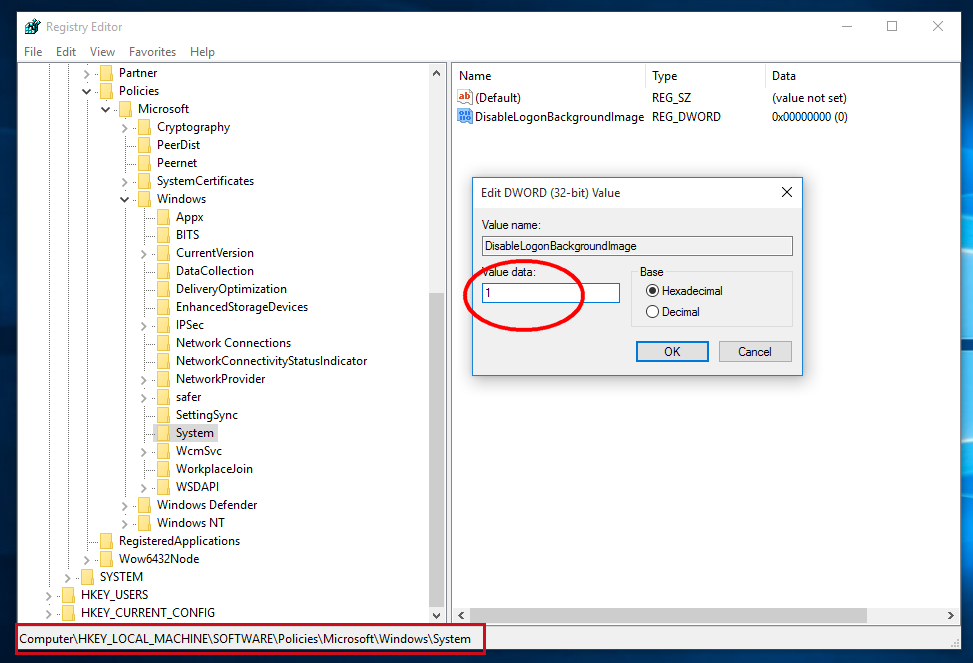Screen dimensions: 973x663
Task: Click the NetworkConnectivityStatusIndicator folder icon
Action: (163, 361)
